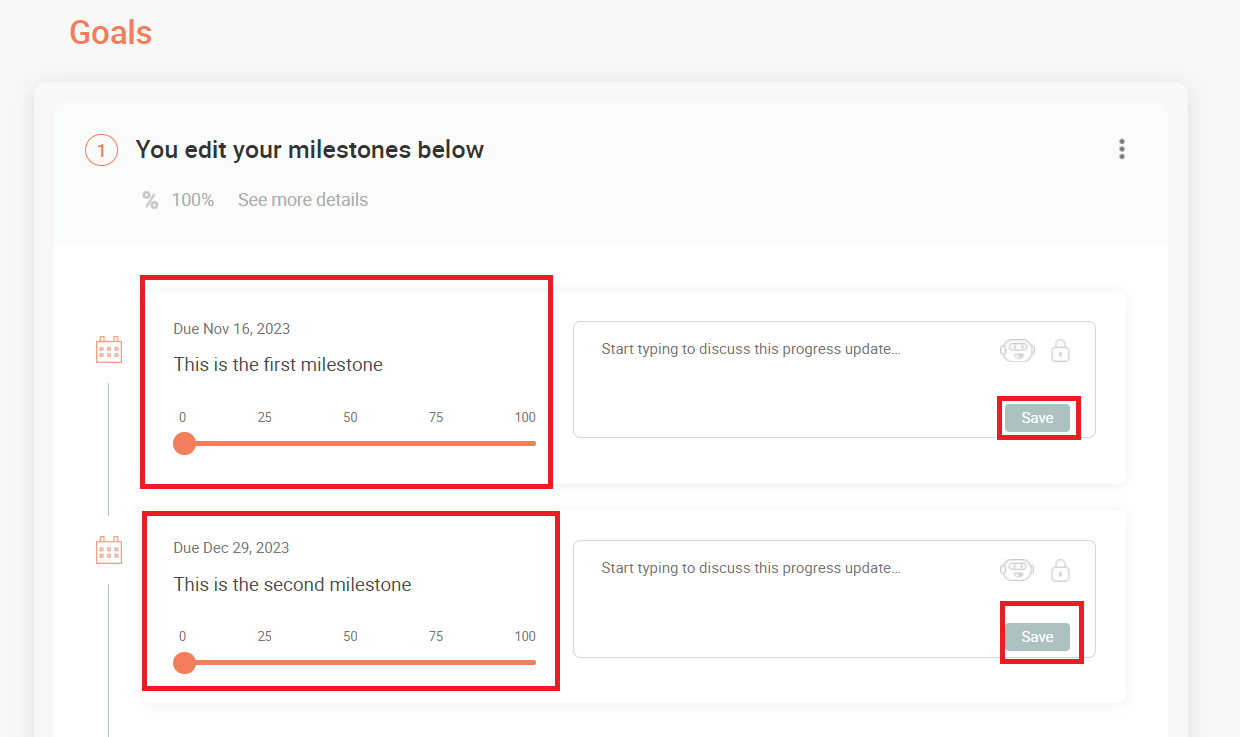The height and width of the screenshot is (737, 1240).
Task: Click the percent icon next to 100%
Action: click(x=149, y=199)
